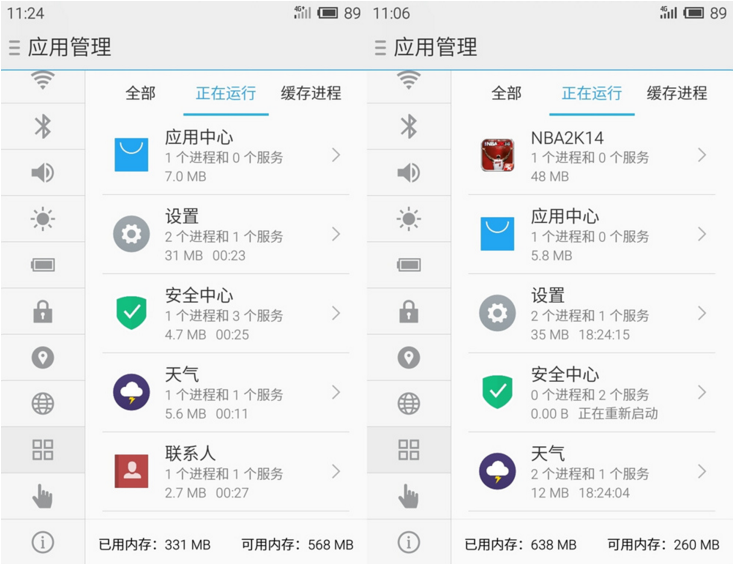
Task: Open the NBA2K14 app icon
Action: point(497,155)
